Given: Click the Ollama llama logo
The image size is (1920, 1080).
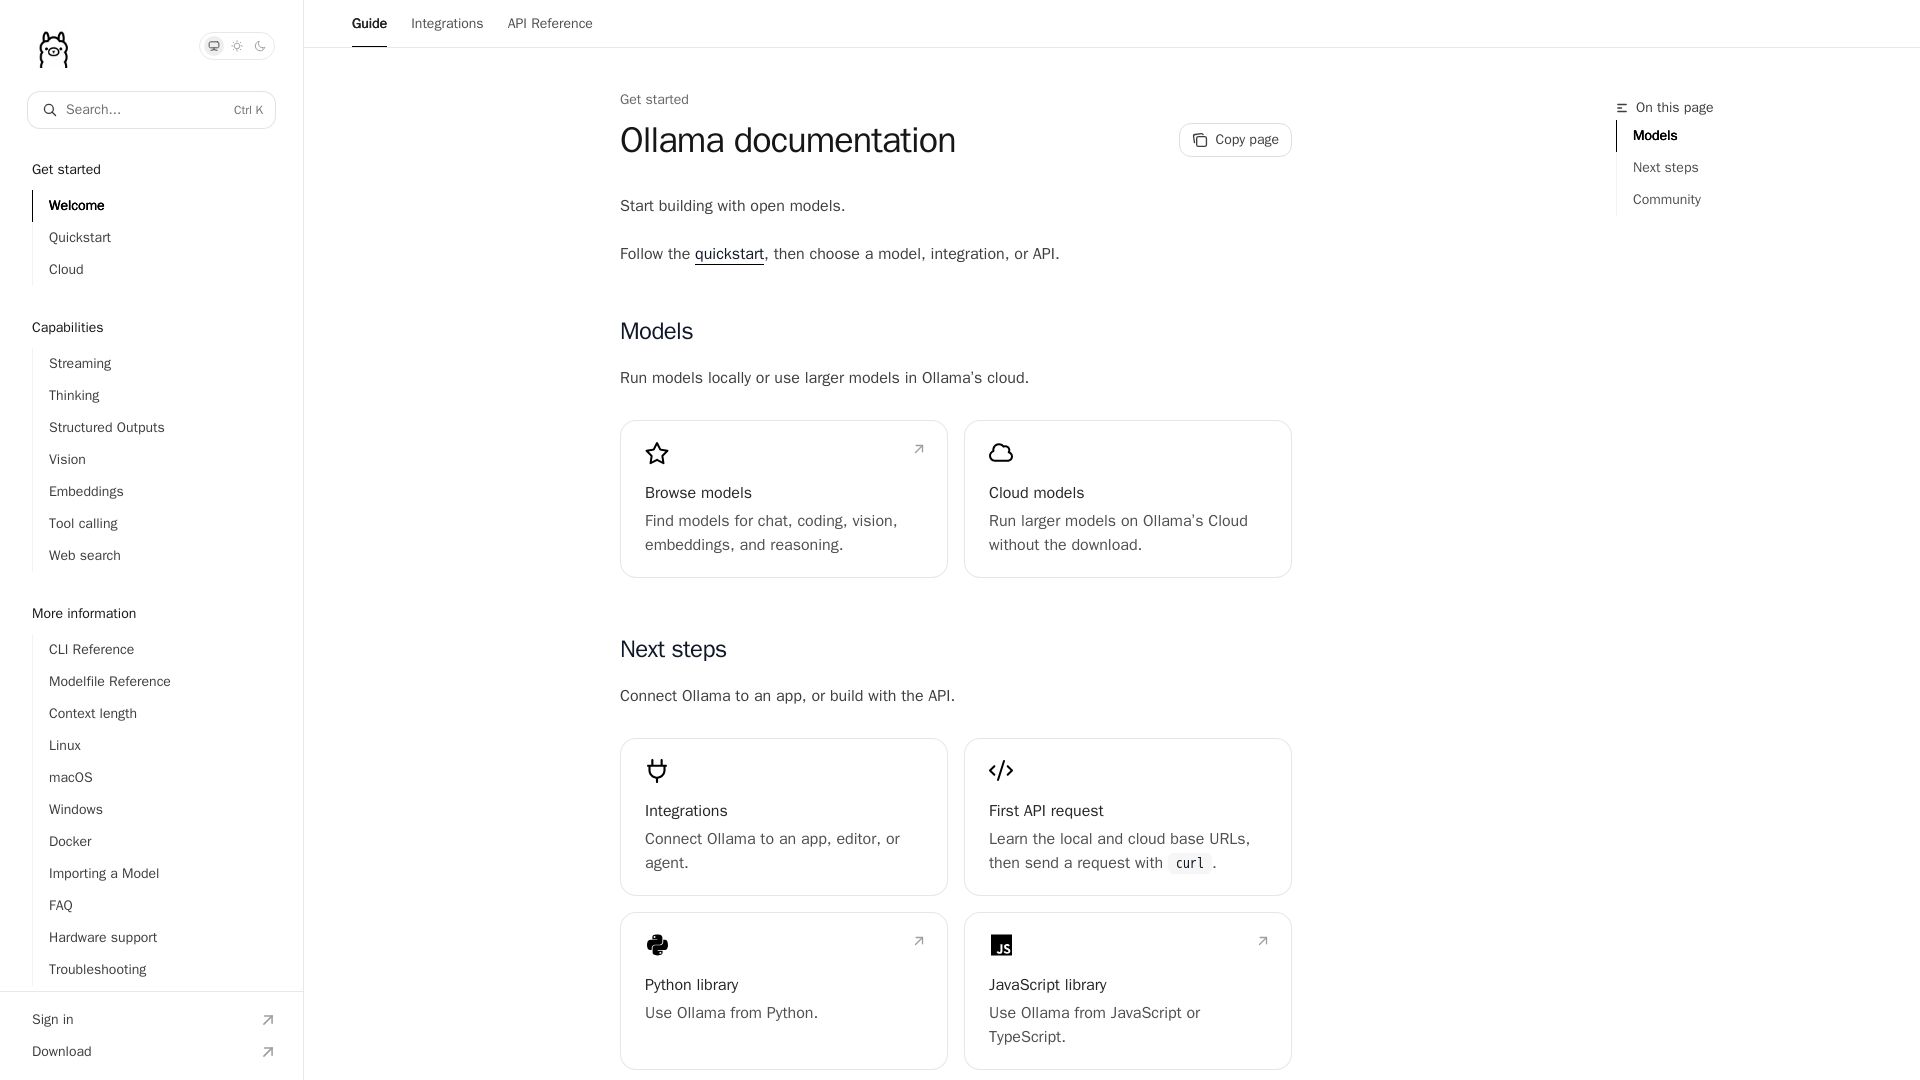Looking at the screenshot, I should pos(53,49).
